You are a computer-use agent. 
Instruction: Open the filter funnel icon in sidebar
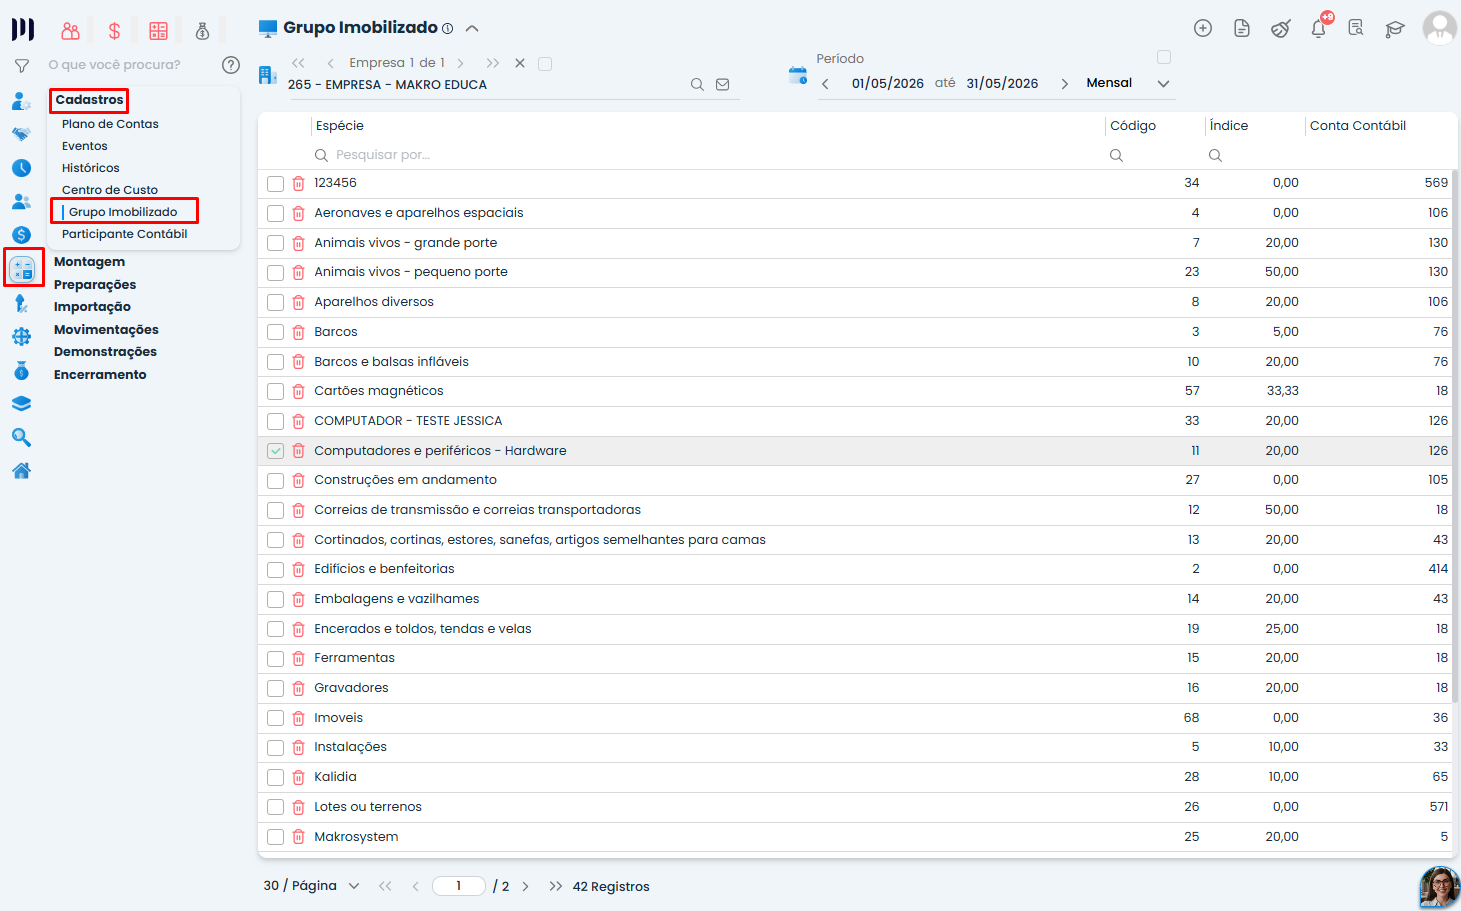(21, 66)
